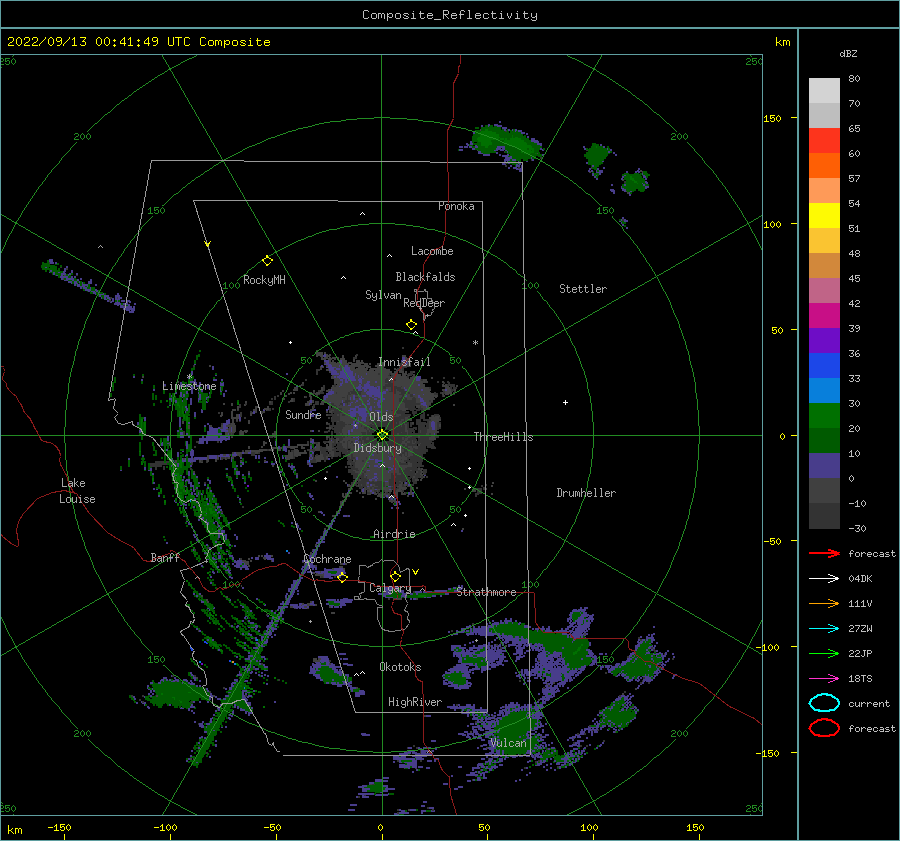Click the ThreeHills label
The height and width of the screenshot is (841, 900).
(503, 437)
